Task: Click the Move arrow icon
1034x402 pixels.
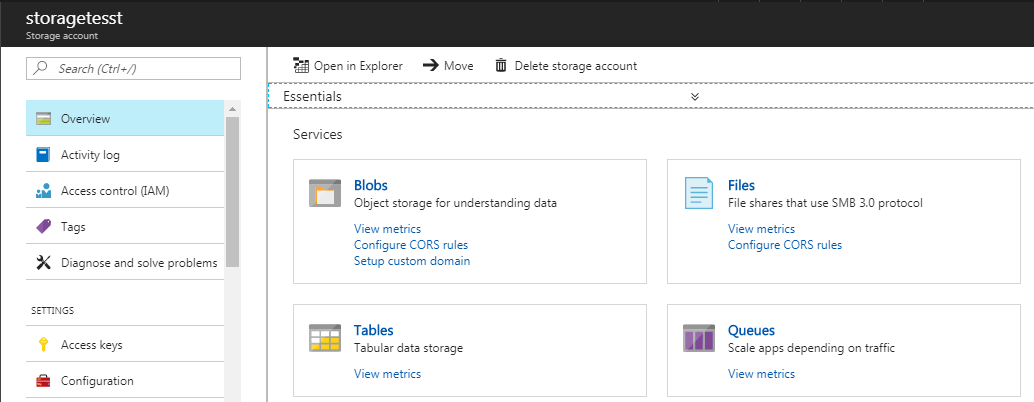Action: click(431, 65)
